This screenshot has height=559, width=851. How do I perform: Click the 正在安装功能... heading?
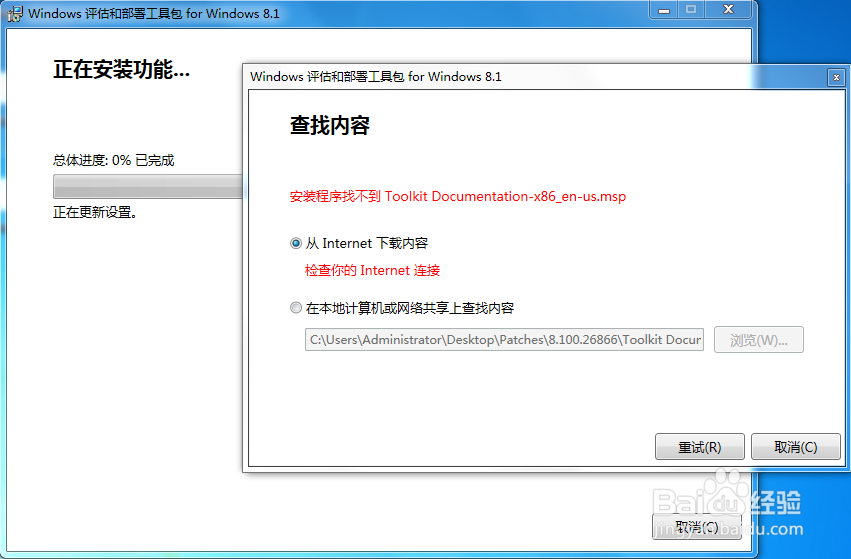click(x=122, y=69)
